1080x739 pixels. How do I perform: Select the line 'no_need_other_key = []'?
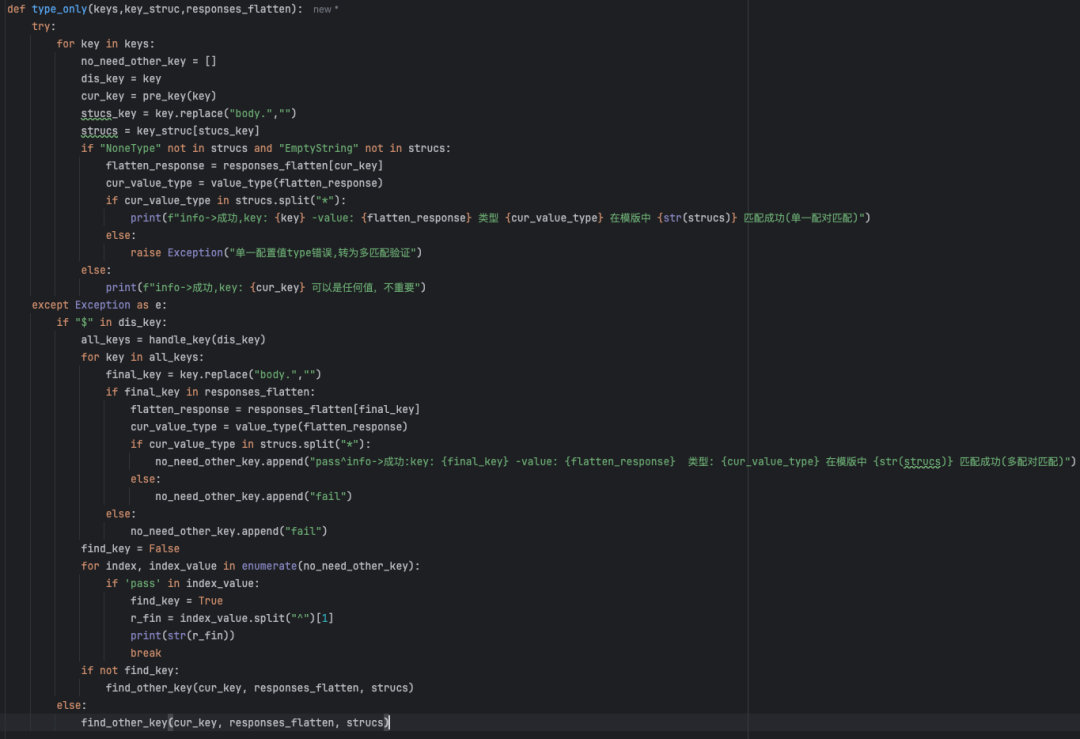[149, 61]
